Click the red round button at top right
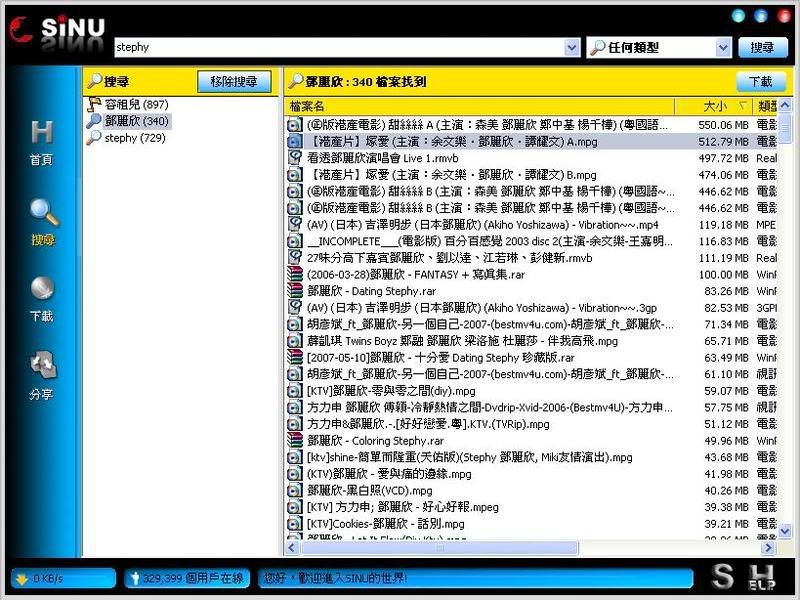 [784, 16]
